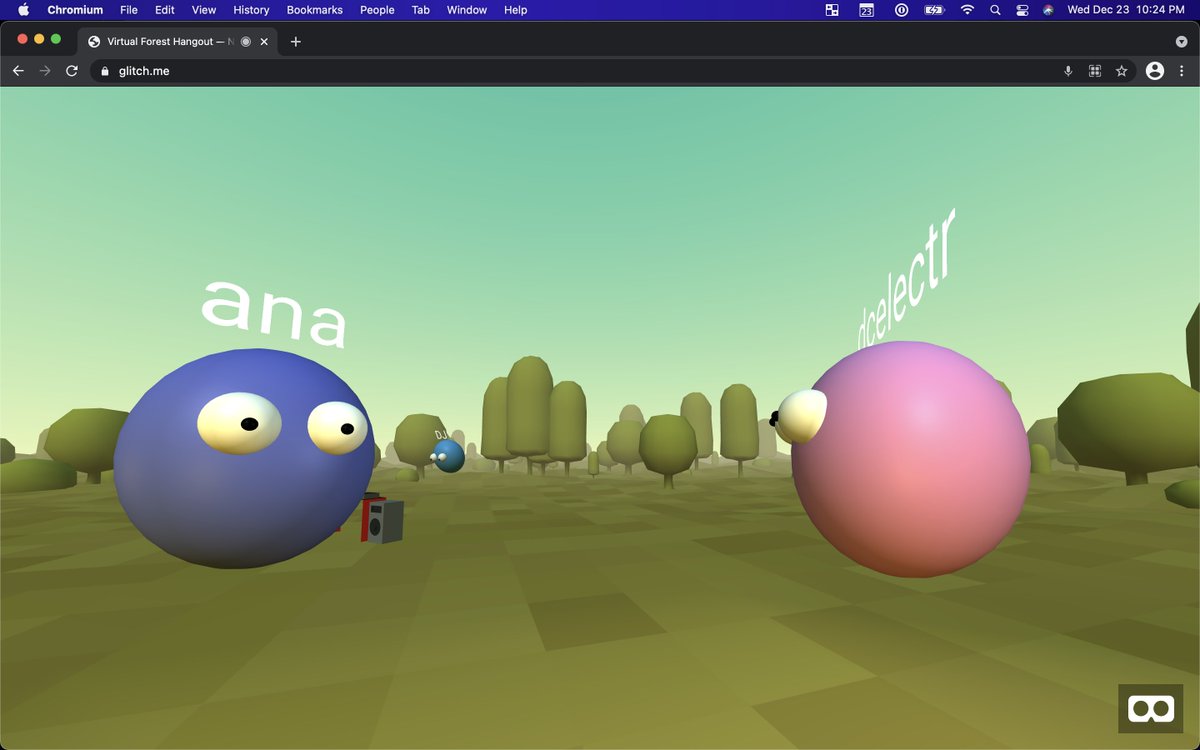Open the View menu
This screenshot has height=750, width=1200.
pos(204,10)
